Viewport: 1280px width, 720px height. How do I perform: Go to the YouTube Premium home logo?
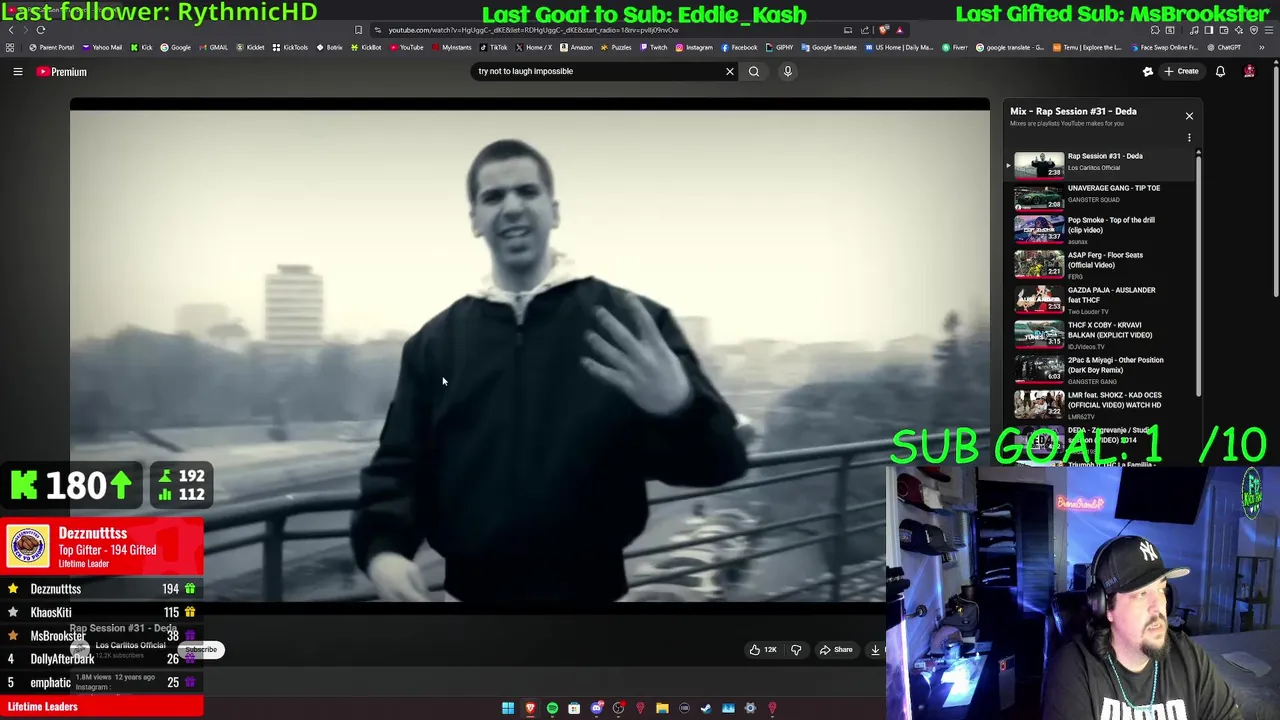(x=62, y=72)
